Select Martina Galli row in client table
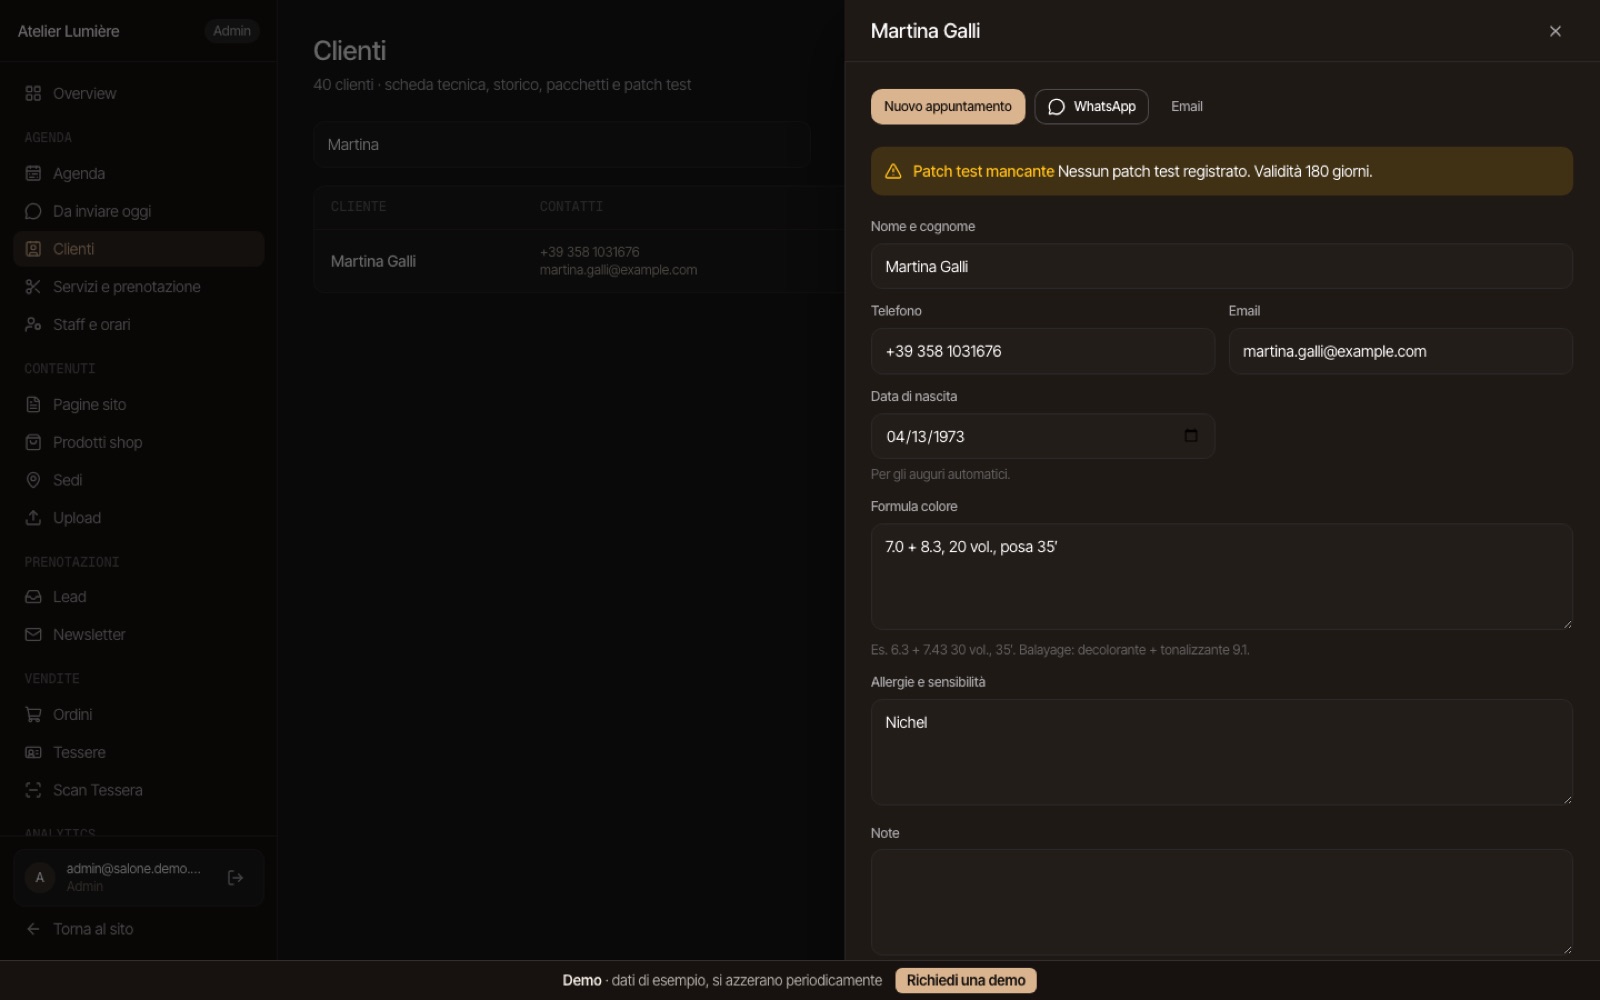1600x1000 pixels. click(x=579, y=261)
